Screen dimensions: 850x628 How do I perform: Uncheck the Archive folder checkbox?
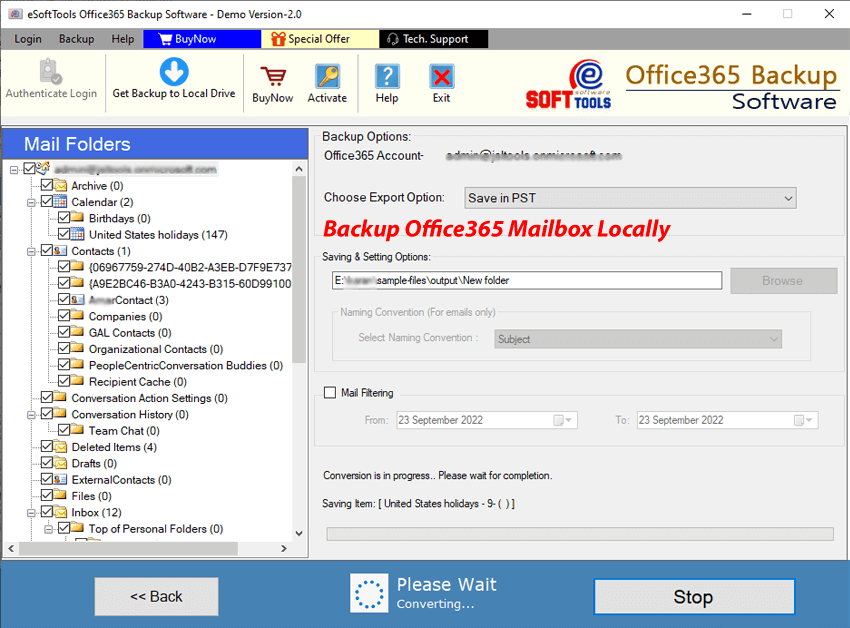[46, 186]
